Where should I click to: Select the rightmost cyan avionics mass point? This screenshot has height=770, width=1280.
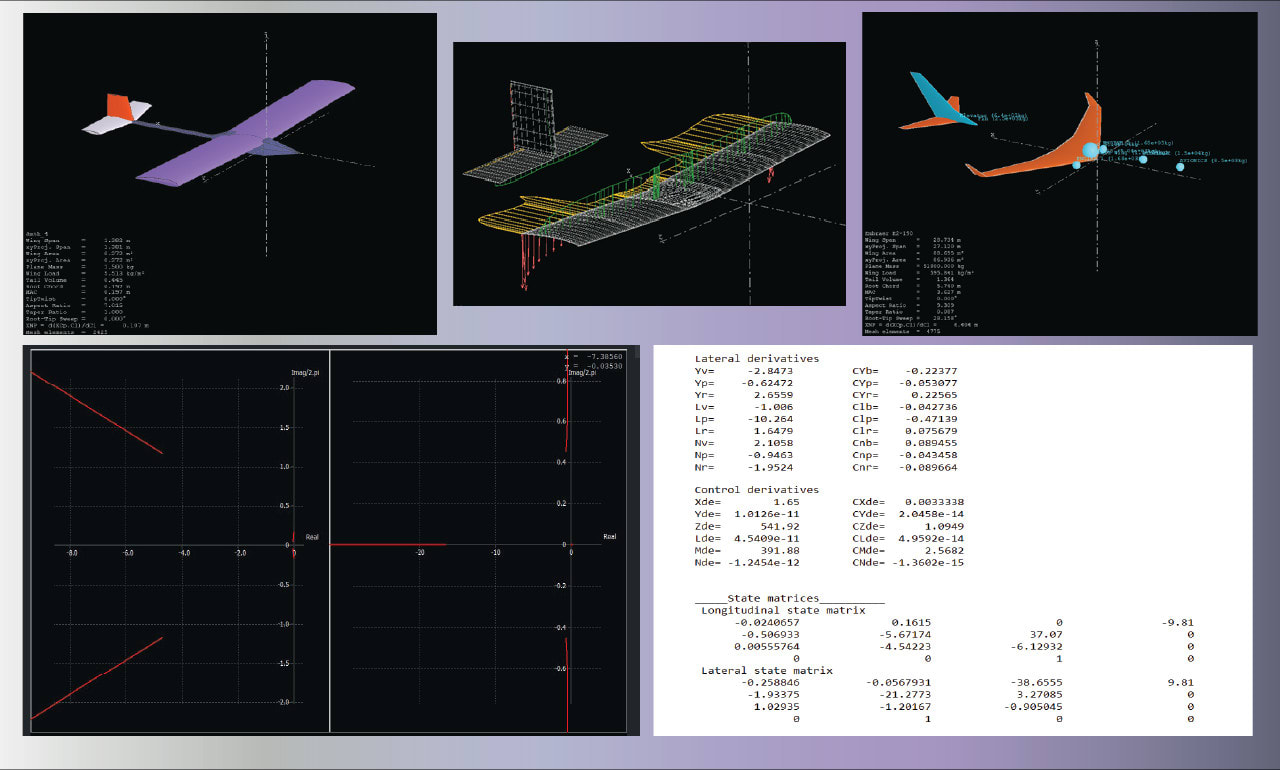click(x=1180, y=167)
